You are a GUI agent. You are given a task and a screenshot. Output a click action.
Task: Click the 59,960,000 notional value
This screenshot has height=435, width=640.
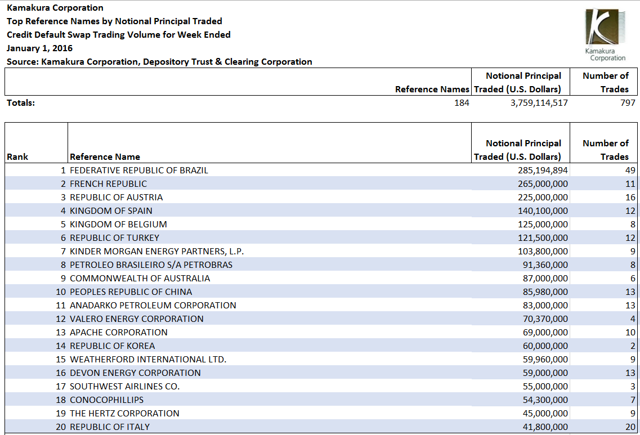click(545, 359)
